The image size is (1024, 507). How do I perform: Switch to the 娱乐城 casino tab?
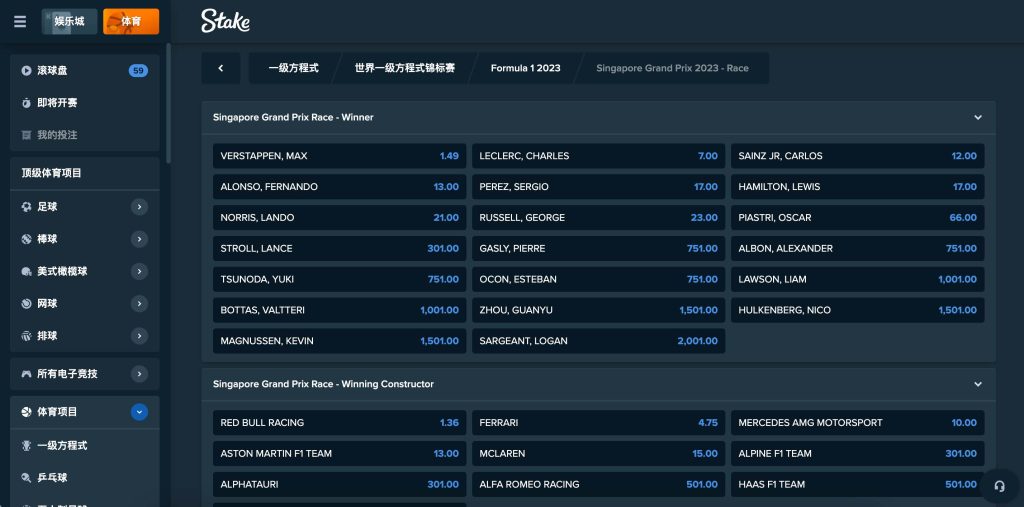[x=69, y=22]
